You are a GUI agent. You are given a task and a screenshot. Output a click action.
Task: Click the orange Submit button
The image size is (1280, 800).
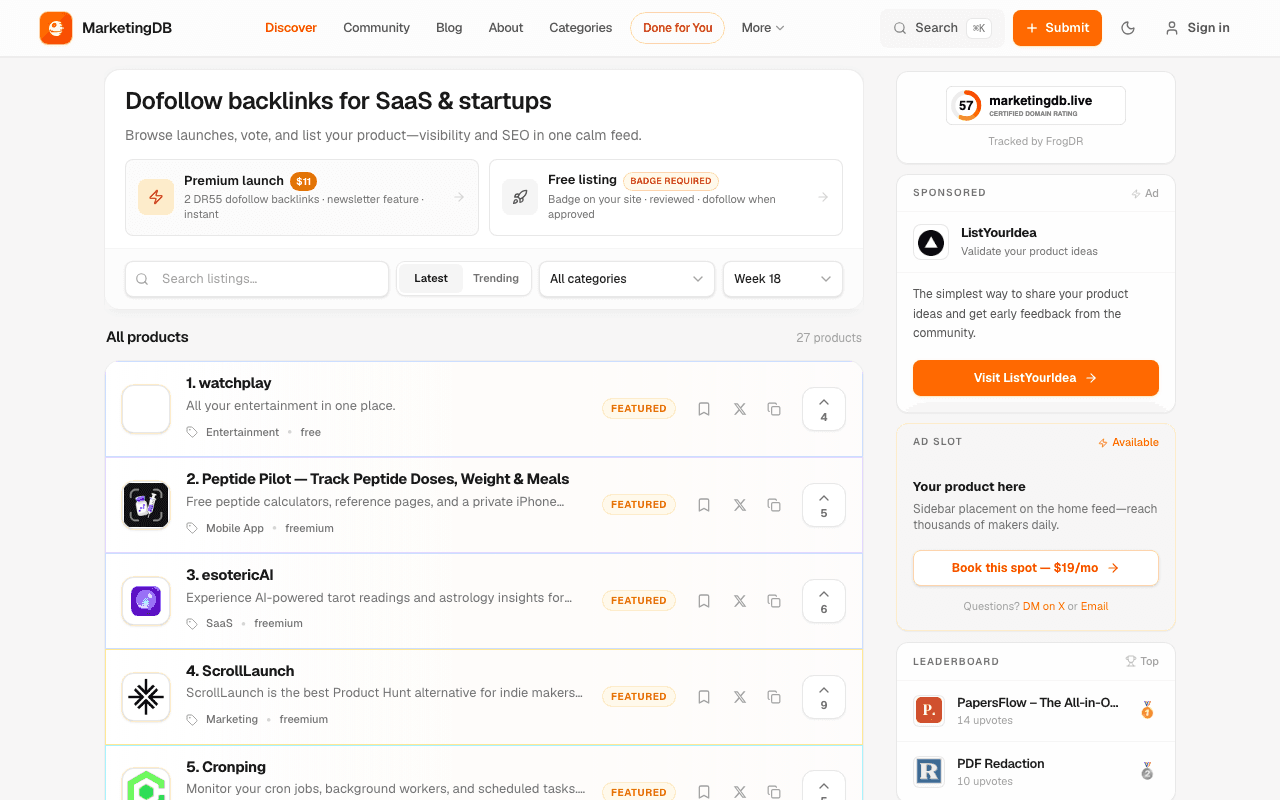(1057, 28)
